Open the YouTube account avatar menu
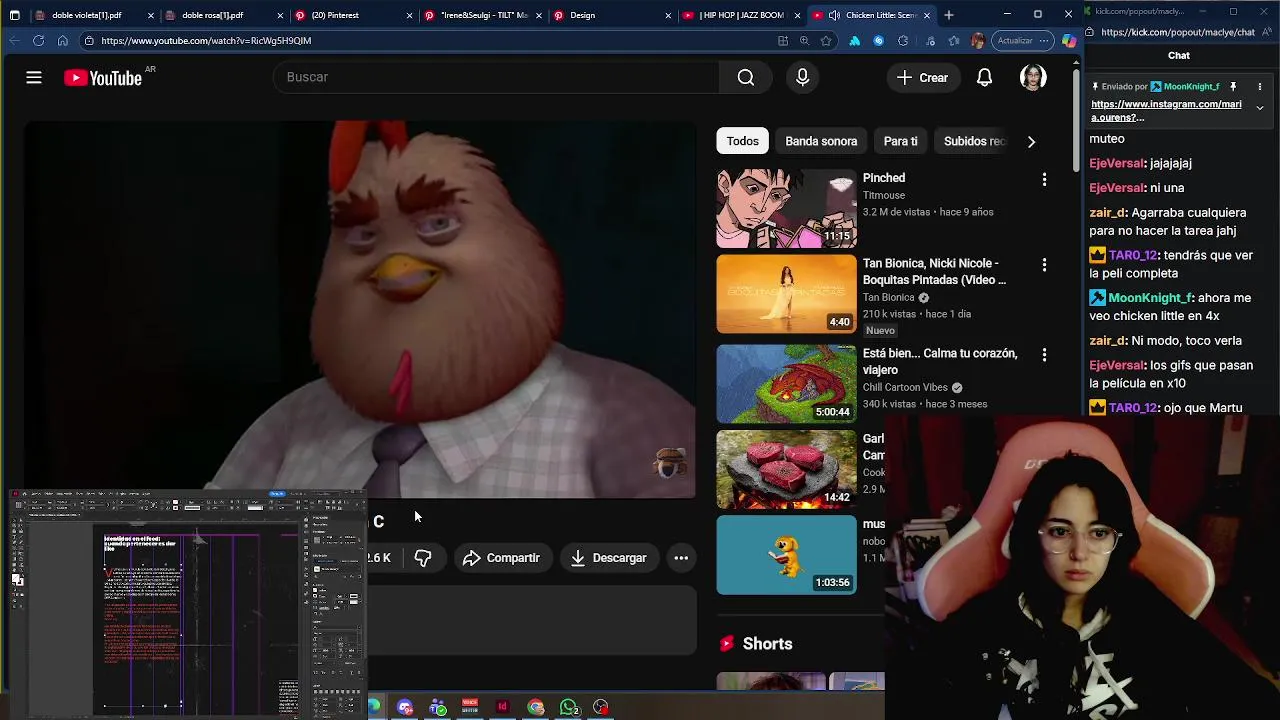This screenshot has height=720, width=1280. (x=1033, y=77)
